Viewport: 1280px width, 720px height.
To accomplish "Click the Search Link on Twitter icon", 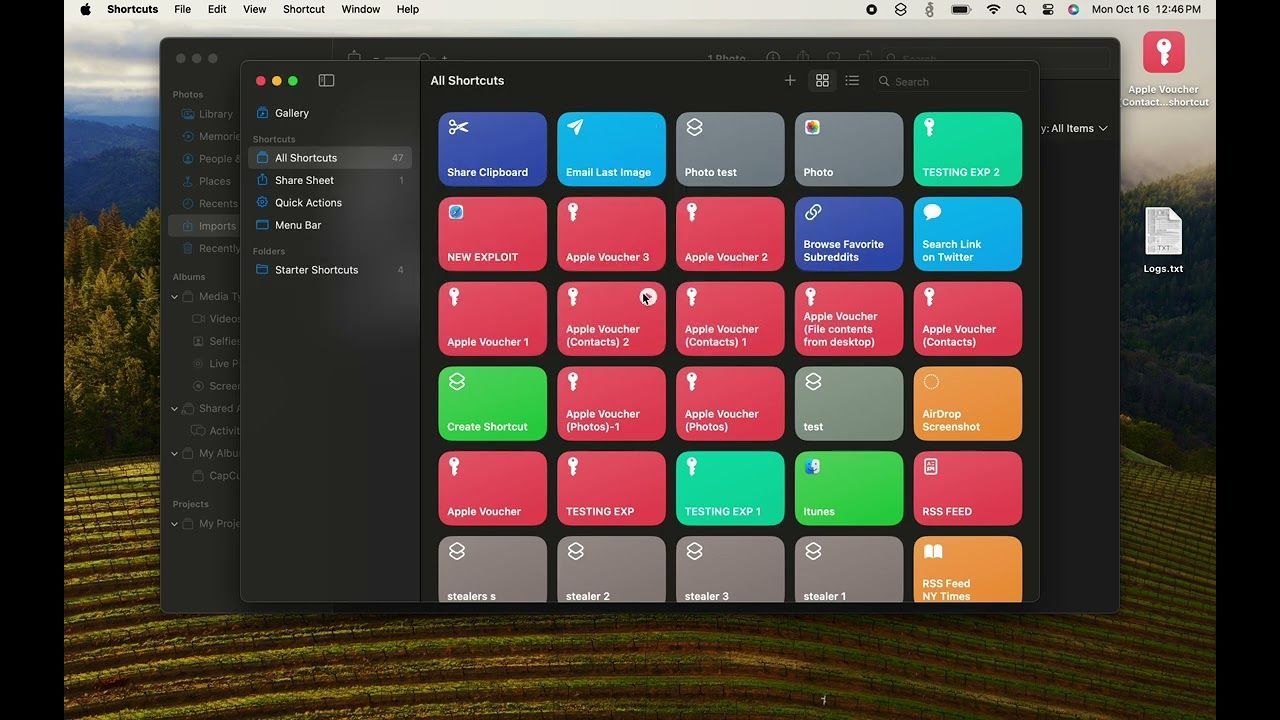I will tap(932, 212).
